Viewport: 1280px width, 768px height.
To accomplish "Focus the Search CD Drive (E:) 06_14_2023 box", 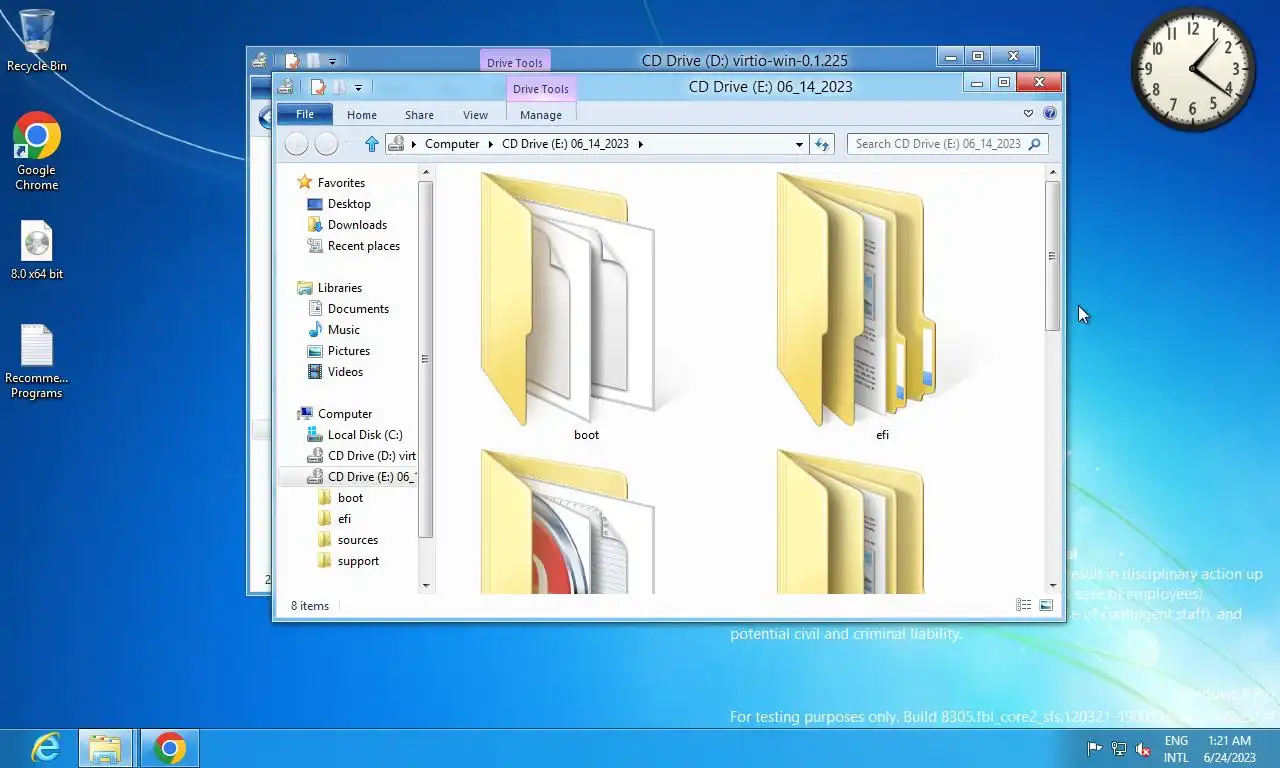I will click(x=947, y=144).
